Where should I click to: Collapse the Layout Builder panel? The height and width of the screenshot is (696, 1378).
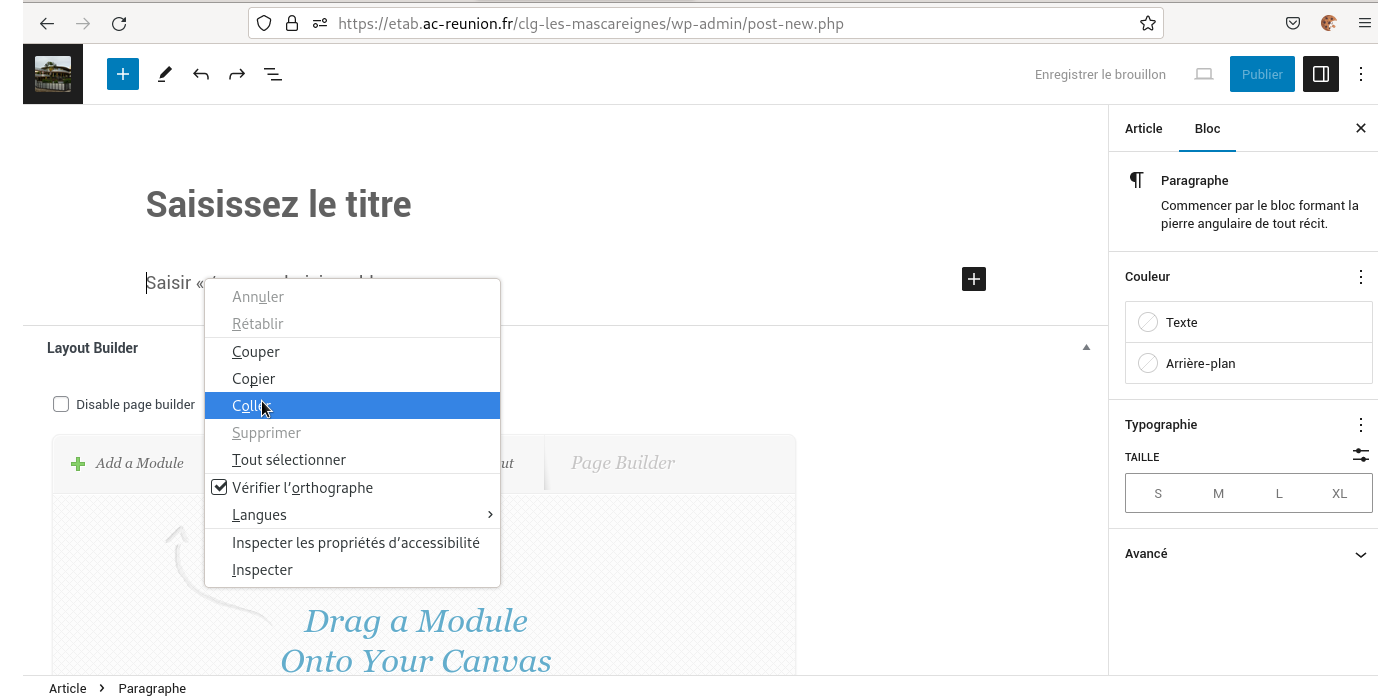click(x=1086, y=348)
